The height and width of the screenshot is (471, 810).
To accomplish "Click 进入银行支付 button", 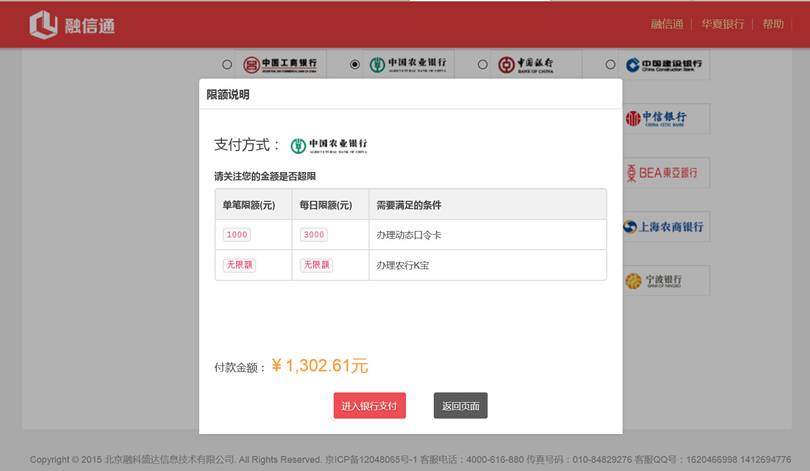I will tap(369, 405).
